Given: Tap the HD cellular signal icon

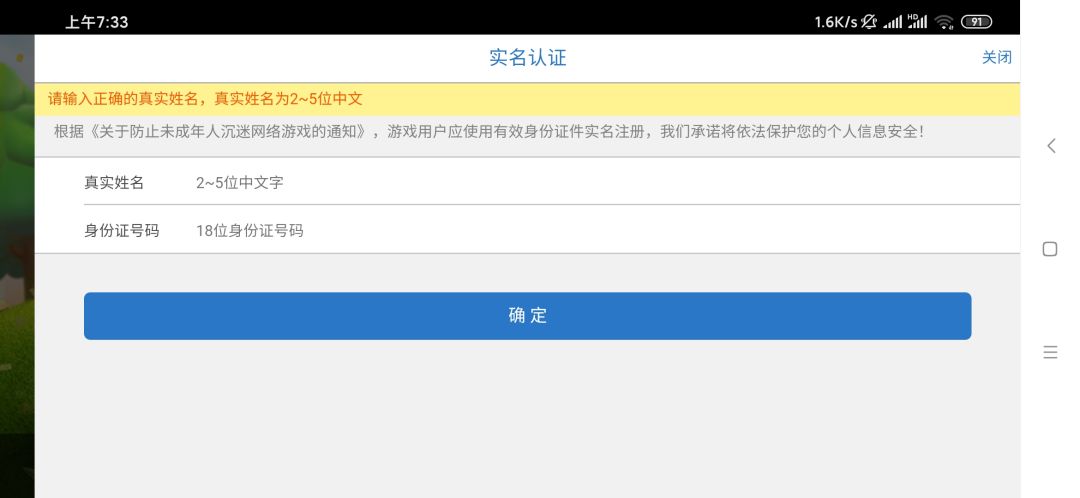Looking at the screenshot, I should (x=917, y=21).
